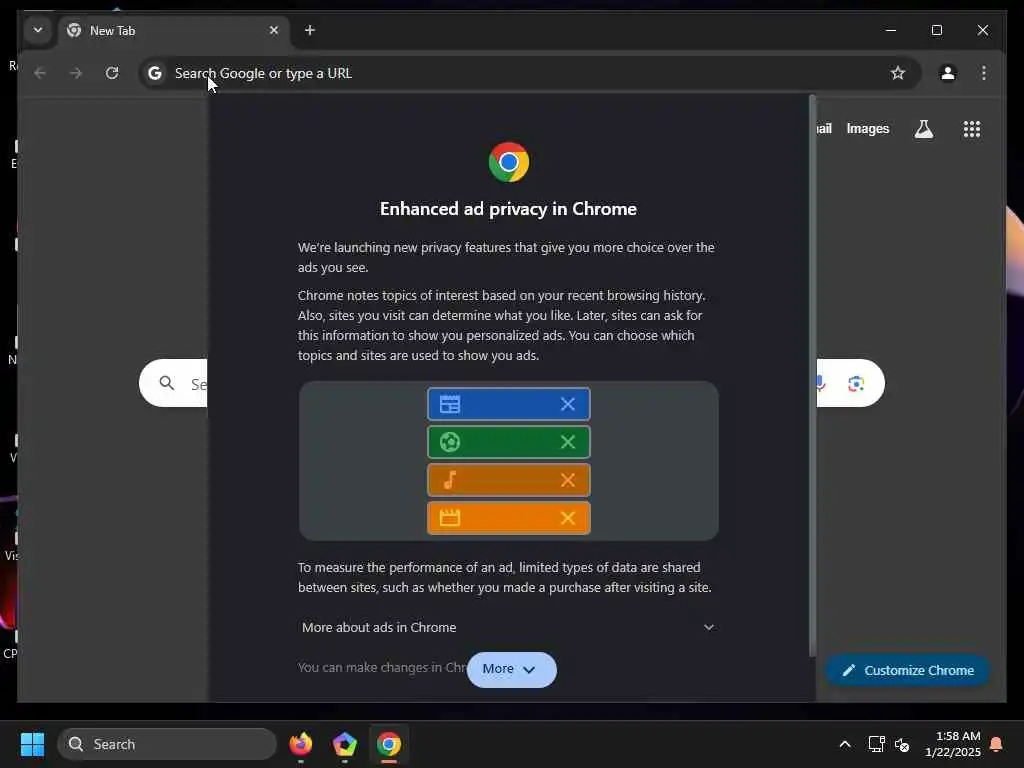Click the Chrome taskbar icon
Image resolution: width=1024 pixels, height=768 pixels.
point(389,744)
